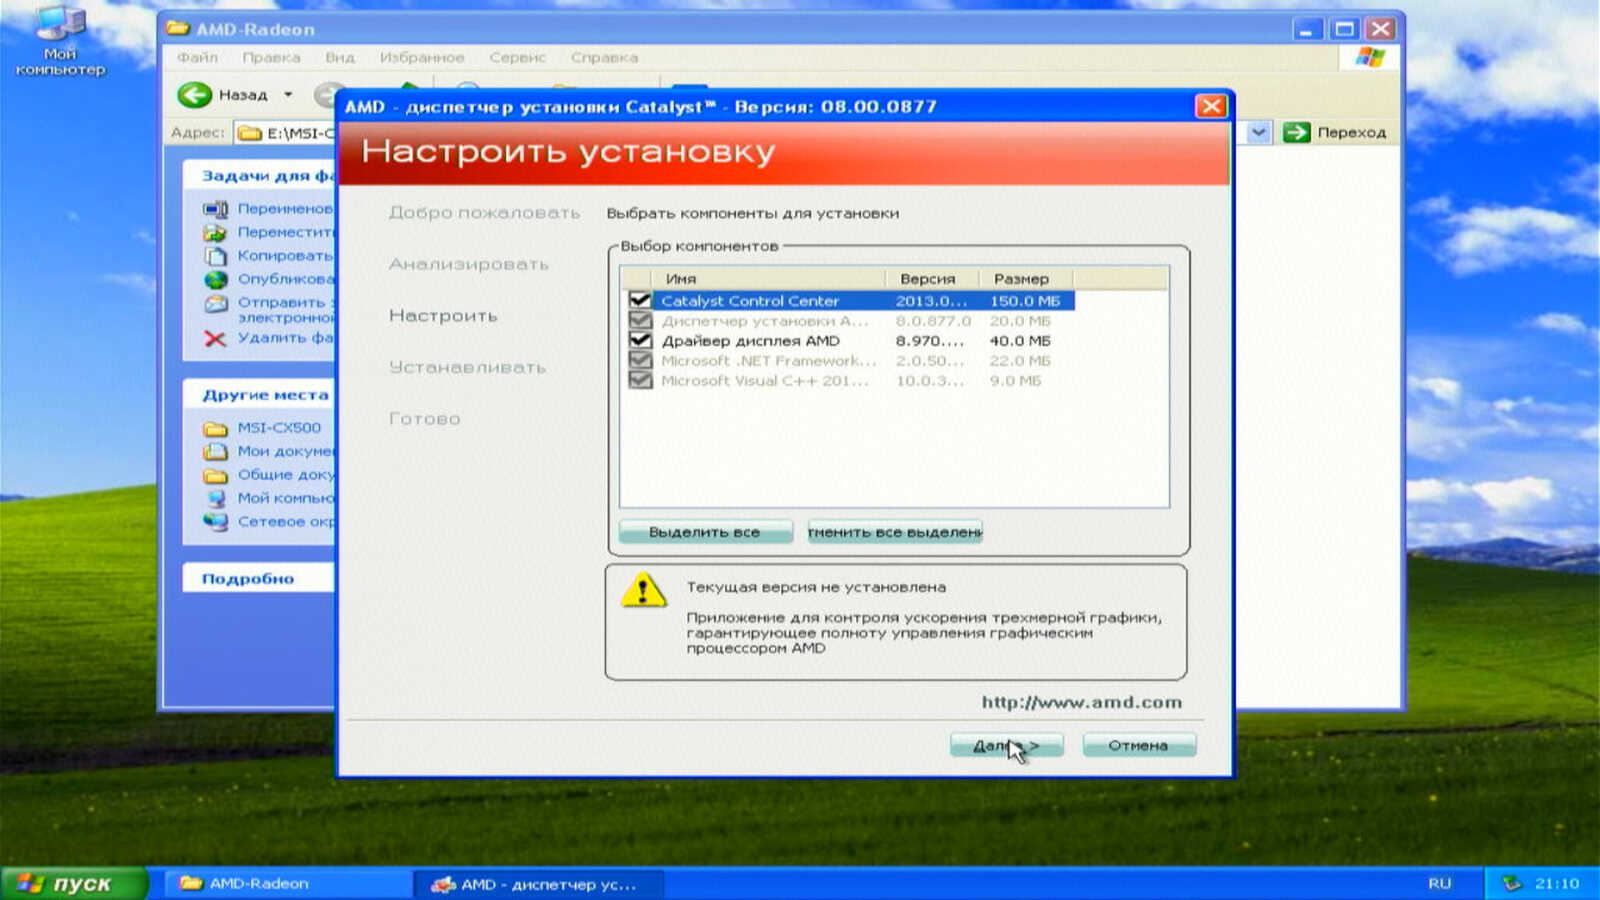The width and height of the screenshot is (1600, 900).
Task: Click the Copy file task icon
Action: click(215, 256)
